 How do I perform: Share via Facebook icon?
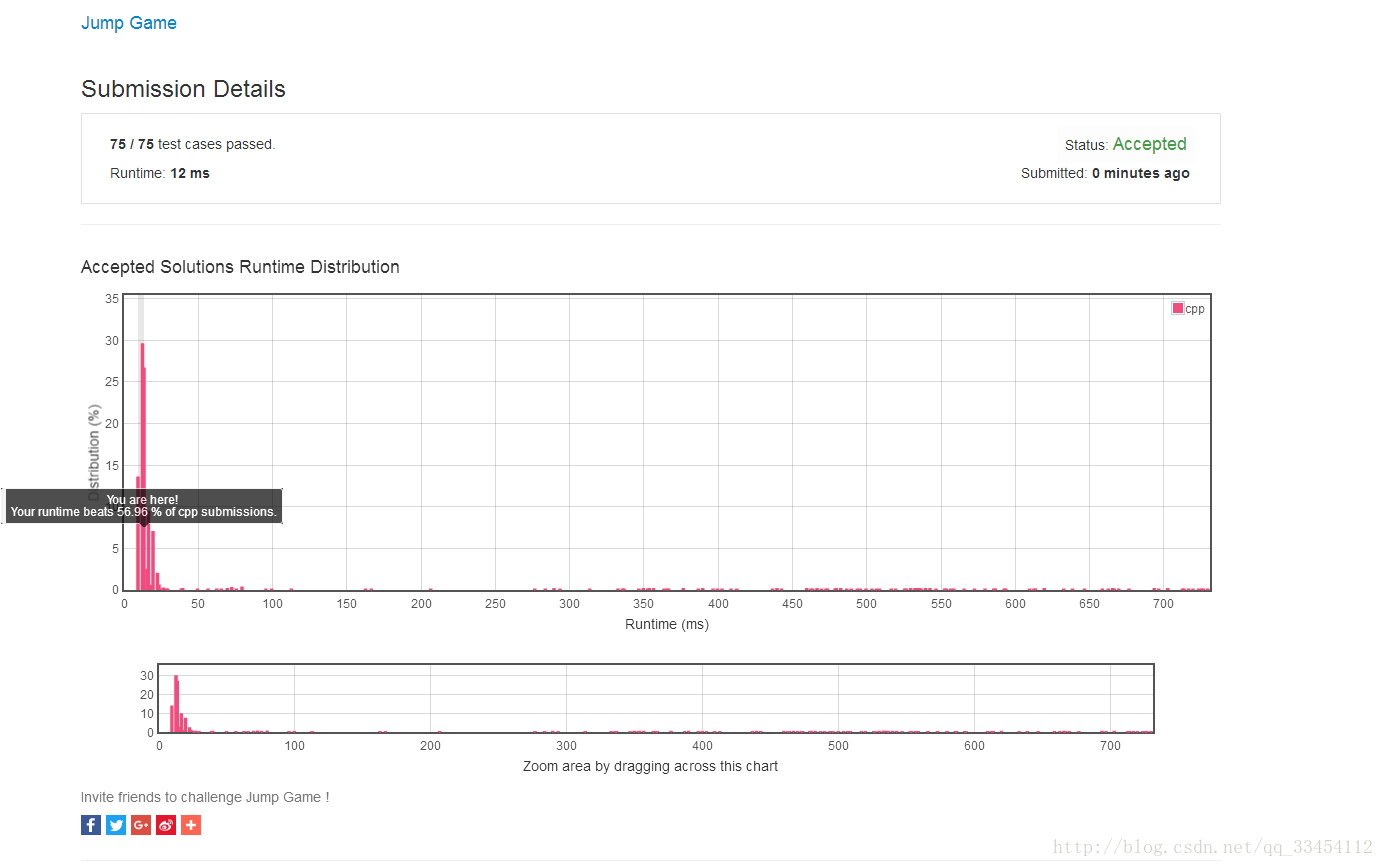click(x=91, y=825)
